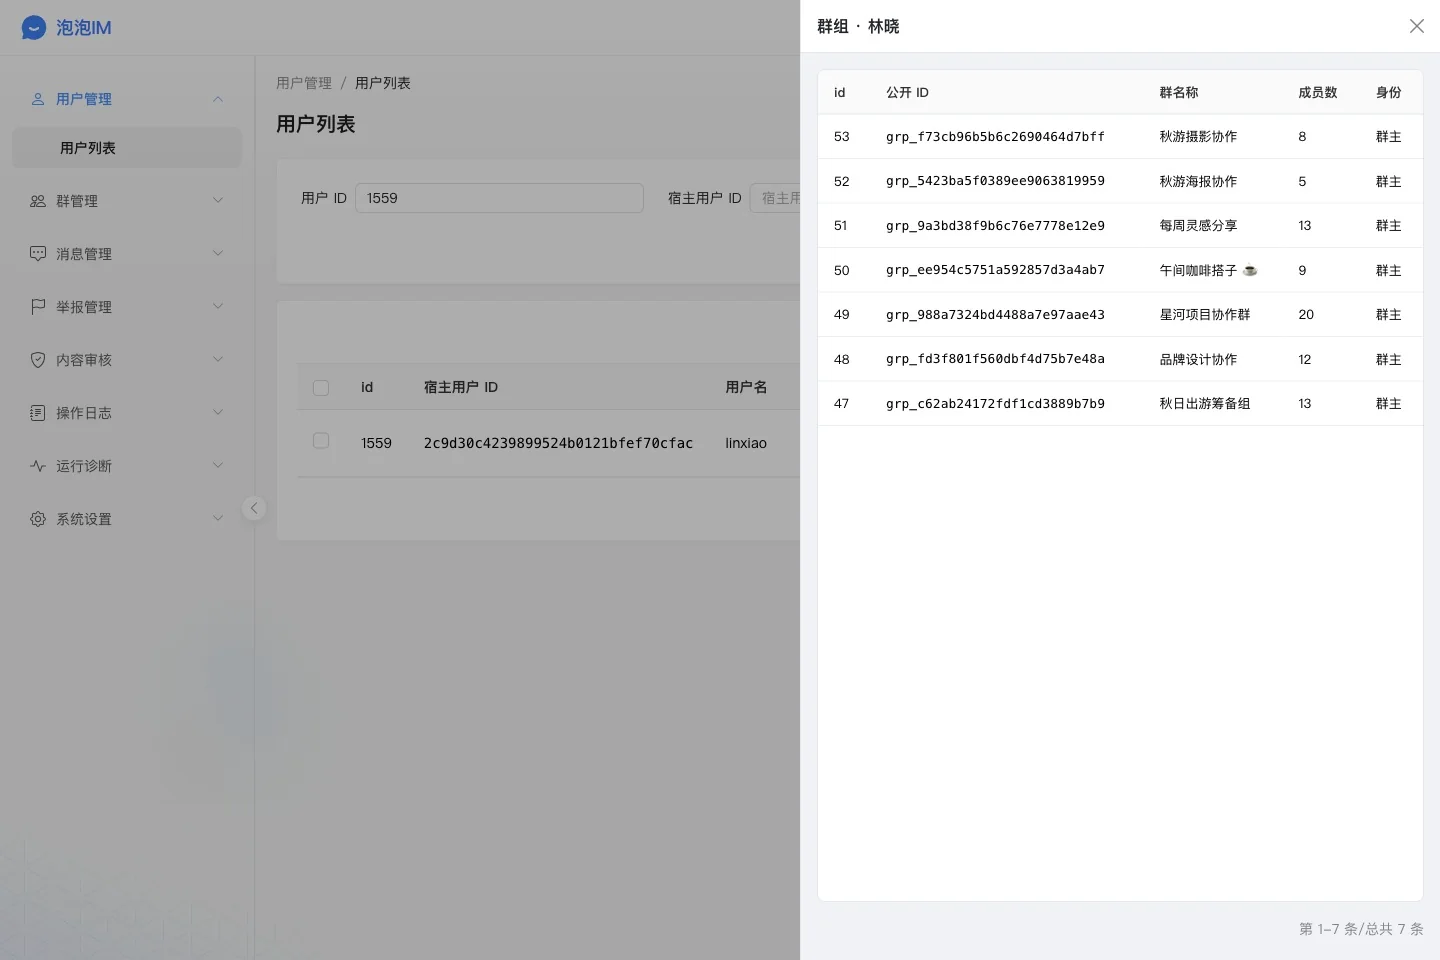Select group ID grp_f73cb96b5b6c2690464d7bff
The height and width of the screenshot is (960, 1440).
click(x=995, y=137)
